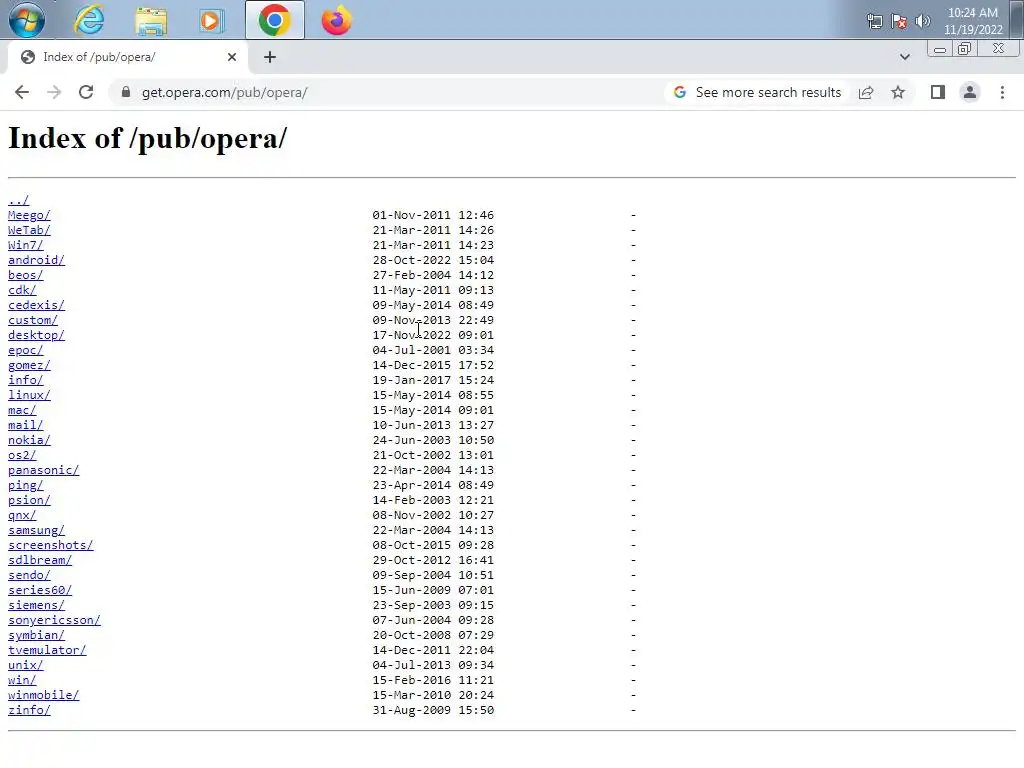Screen dimensions: 1024x768
Task: Select the sdlbream/ directory link
Action: 40,561
